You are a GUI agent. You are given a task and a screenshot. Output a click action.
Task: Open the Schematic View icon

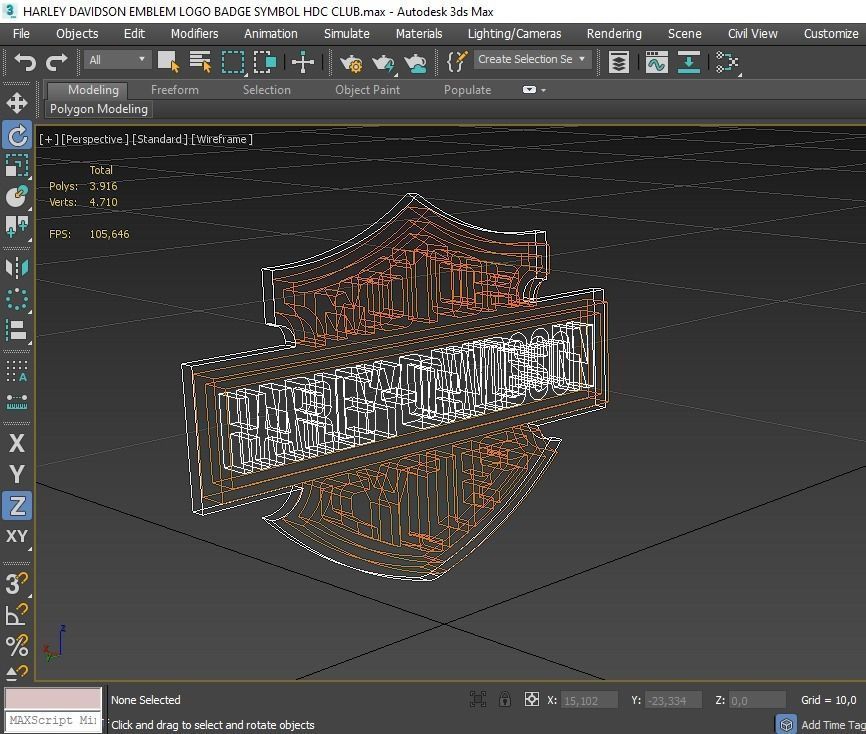point(727,61)
